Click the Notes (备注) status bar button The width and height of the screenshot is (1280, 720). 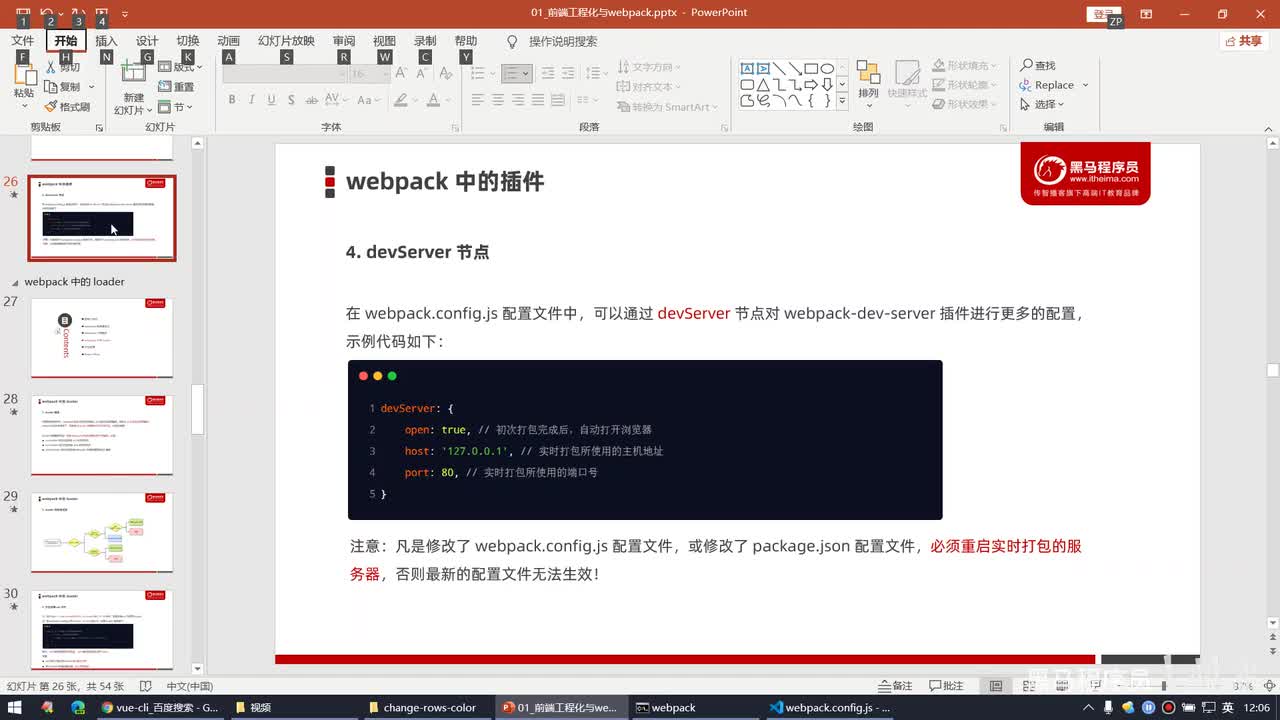(x=895, y=686)
